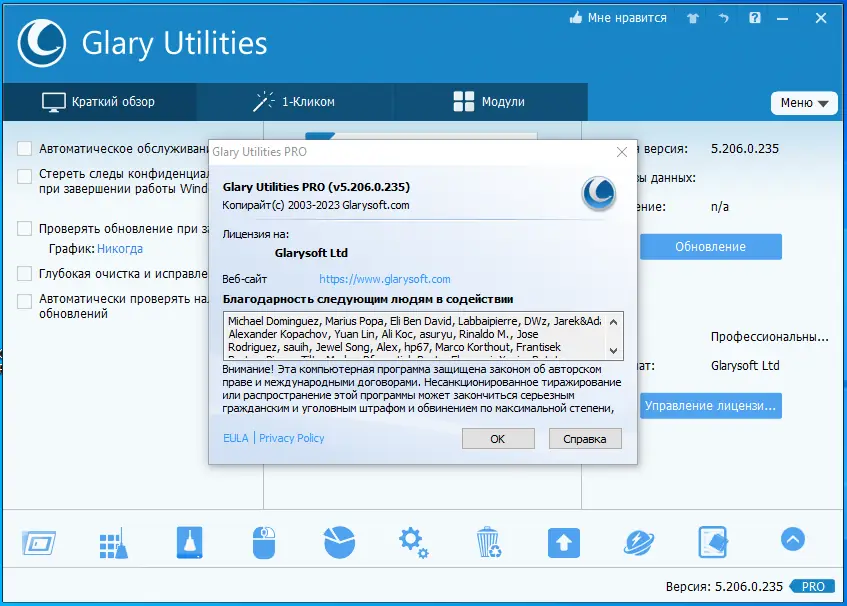Viewport: 847px width, 606px height.
Task: Open the Модули tab
Action: [x=490, y=101]
